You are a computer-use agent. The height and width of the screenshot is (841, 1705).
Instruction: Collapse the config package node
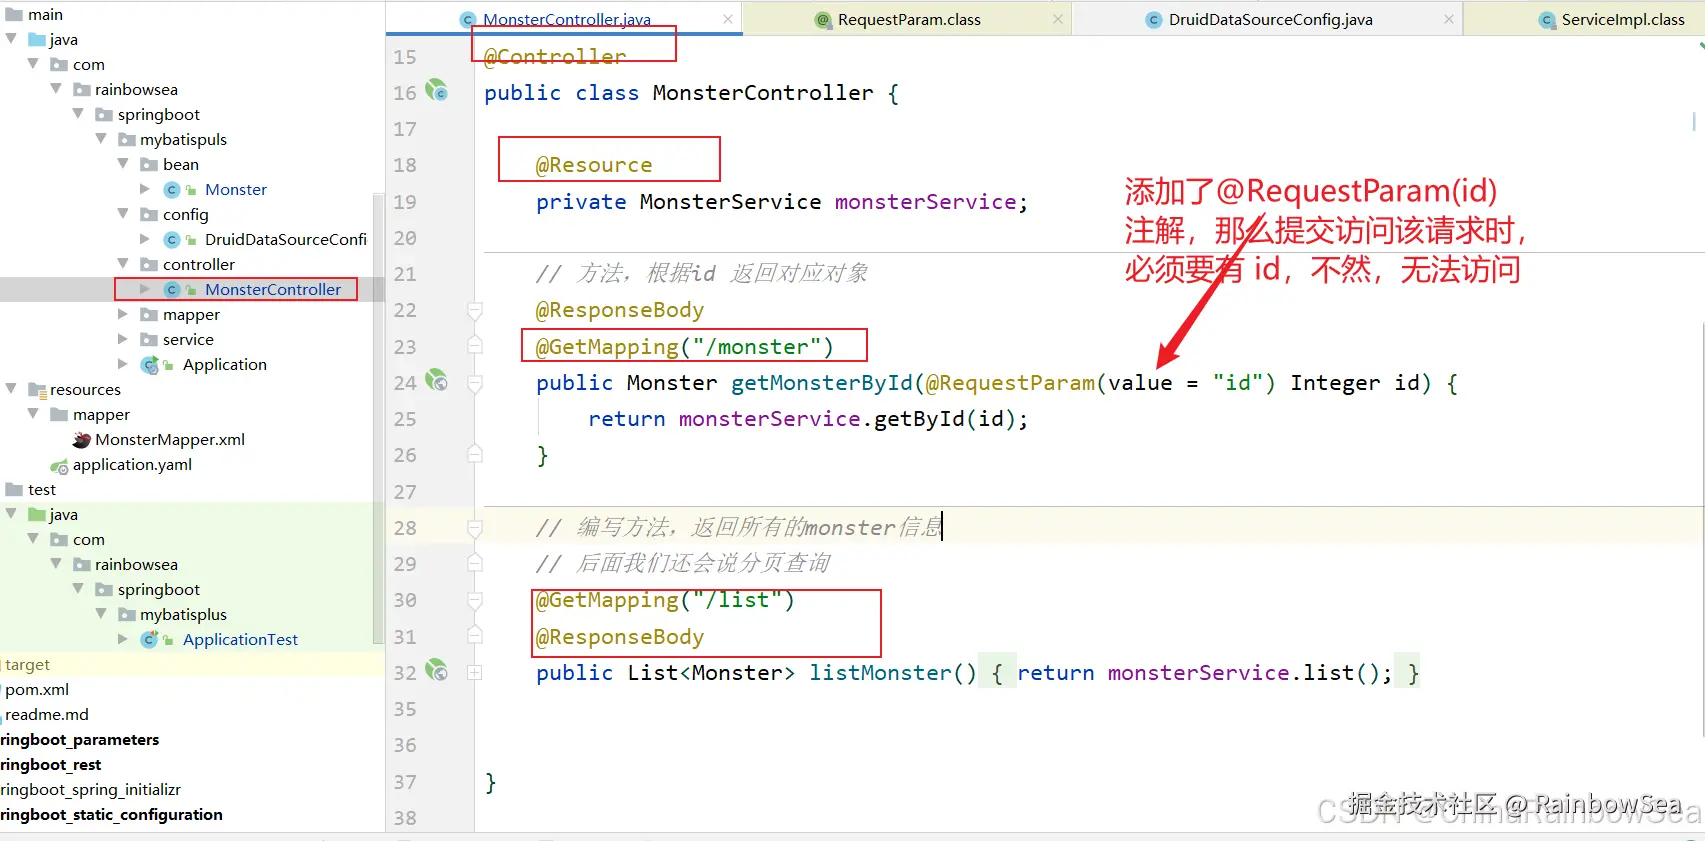123,213
